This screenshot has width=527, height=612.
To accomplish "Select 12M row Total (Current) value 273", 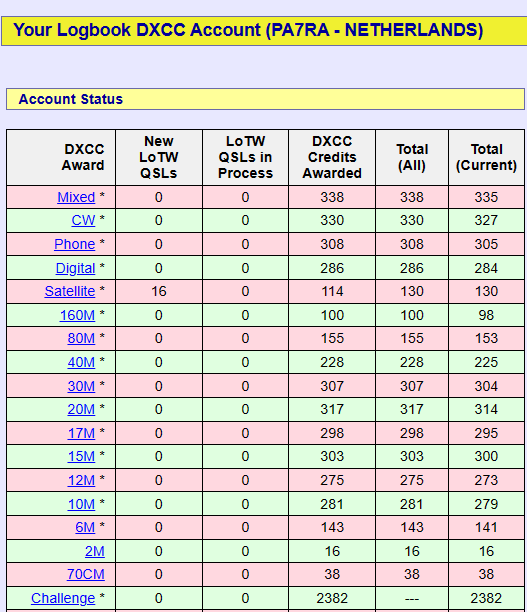I will click(486, 480).
